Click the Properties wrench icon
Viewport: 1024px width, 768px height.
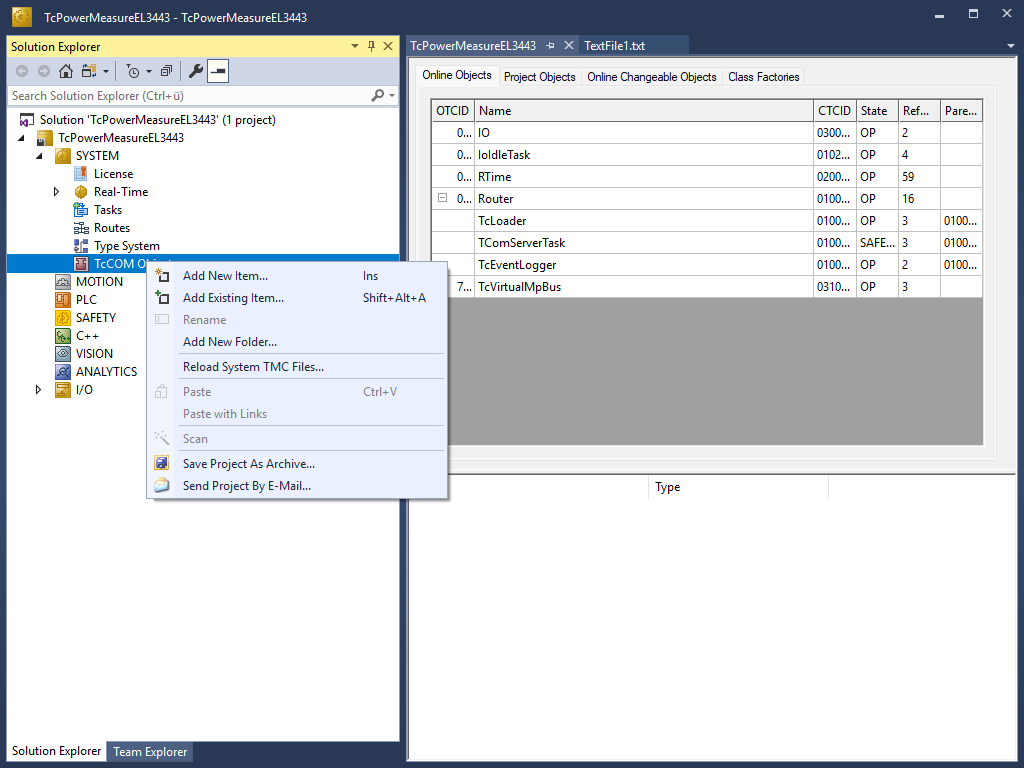[196, 71]
